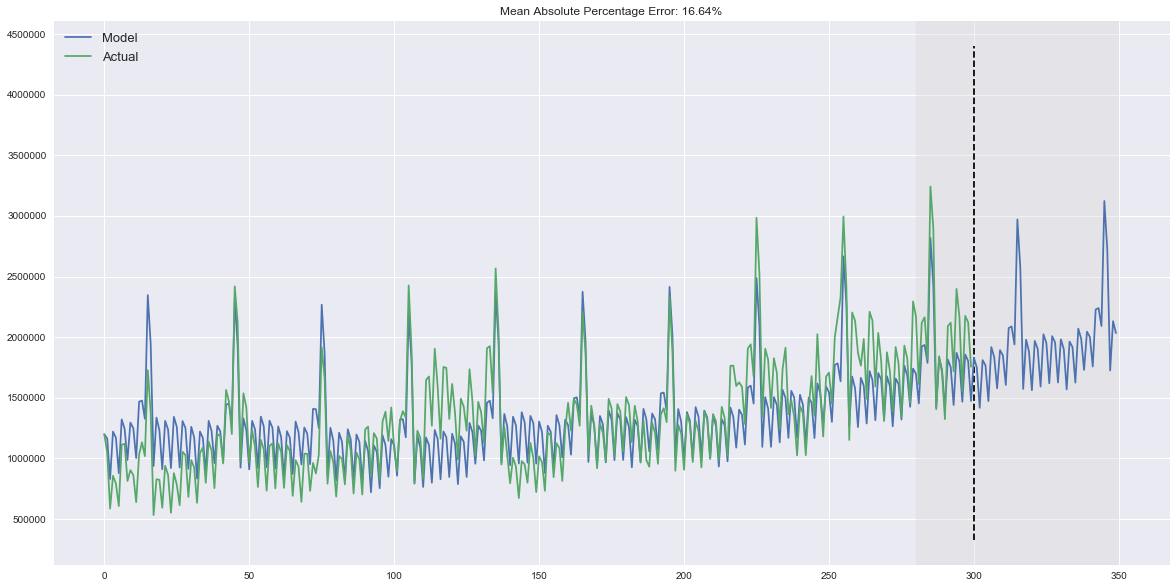The image size is (1176, 588).
Task: Click the x-axis tick label 300
Action: (x=974, y=577)
